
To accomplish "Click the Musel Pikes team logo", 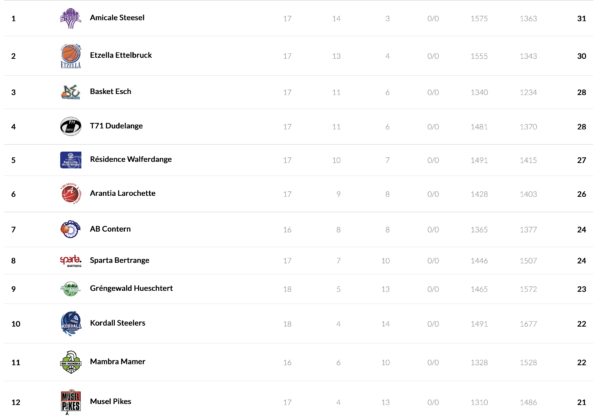I will pos(70,402).
